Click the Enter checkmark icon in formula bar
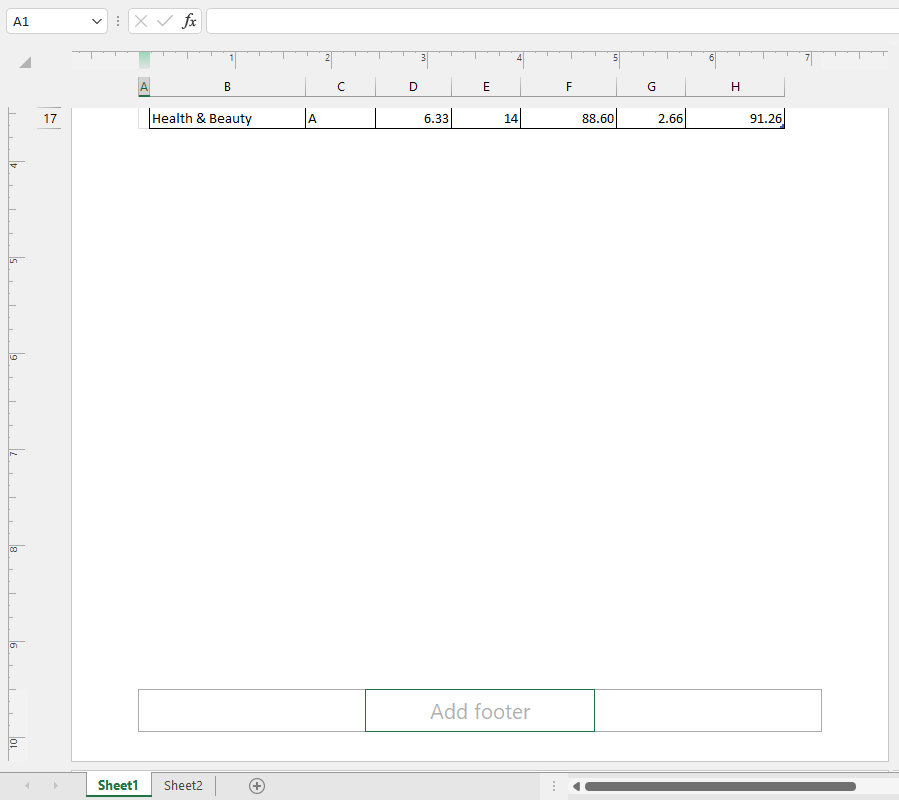This screenshot has height=800, width=899. point(163,20)
